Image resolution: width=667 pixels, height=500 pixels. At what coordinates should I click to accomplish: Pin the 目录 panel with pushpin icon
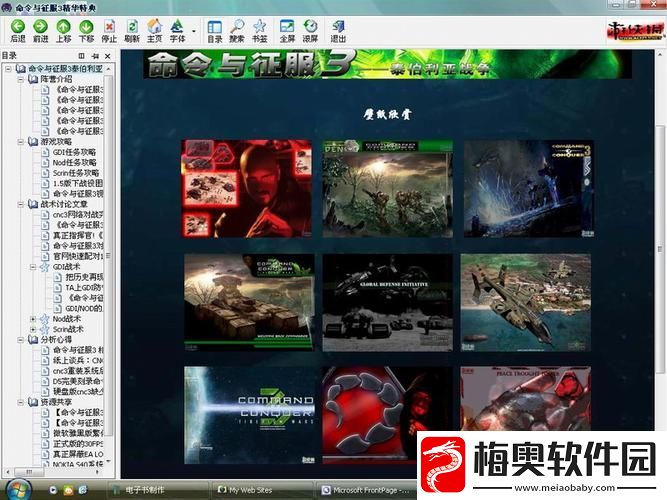coord(95,56)
